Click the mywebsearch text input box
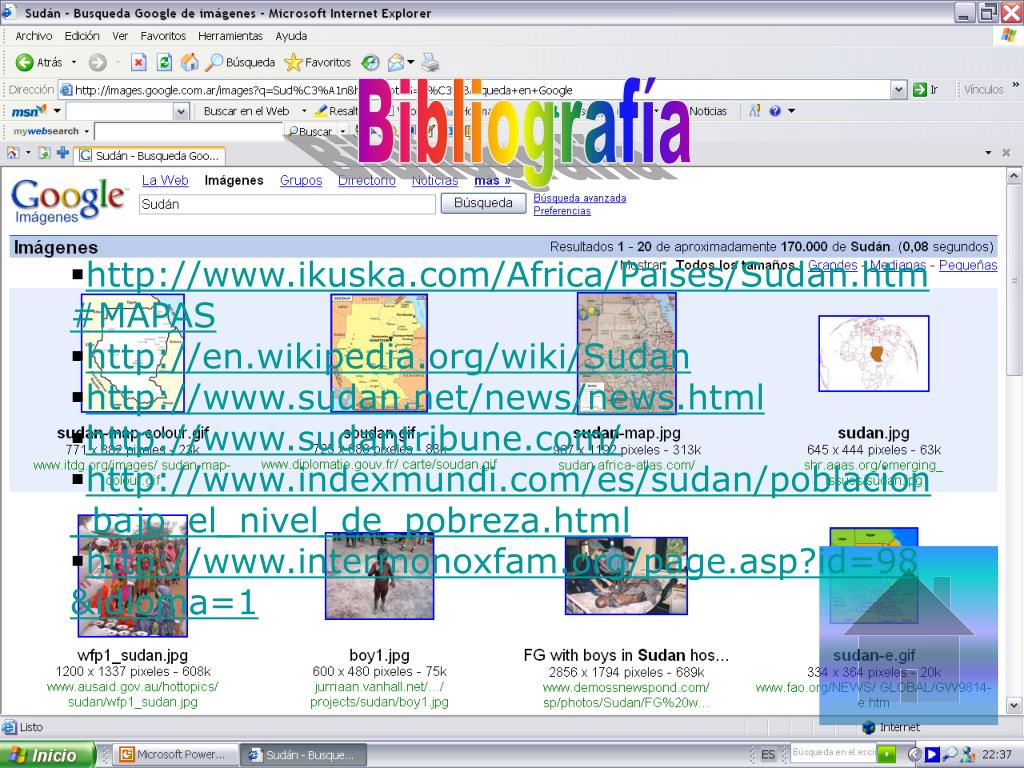Image resolution: width=1024 pixels, height=768 pixels. point(189,132)
